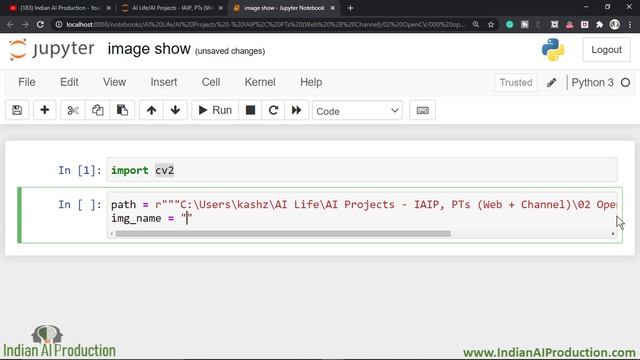Click the Python logo image
Image resolution: width=640 pixels, height=360 pixels.
pos(553,50)
